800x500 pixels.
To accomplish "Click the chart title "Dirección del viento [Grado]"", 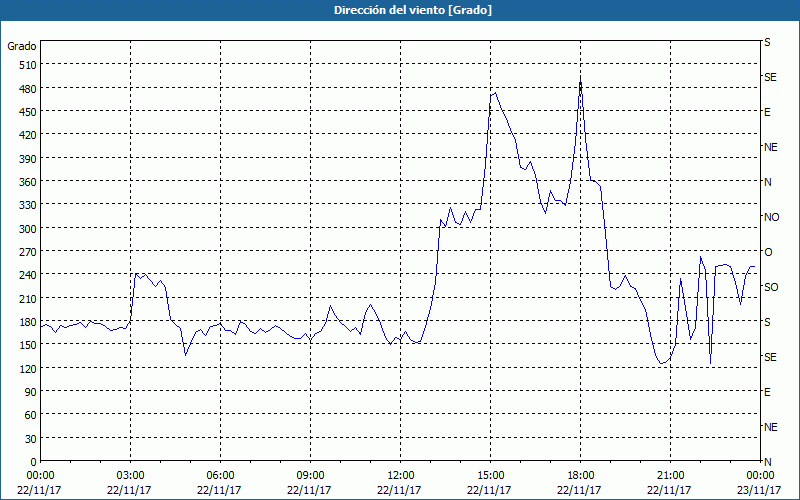I will click(413, 10).
